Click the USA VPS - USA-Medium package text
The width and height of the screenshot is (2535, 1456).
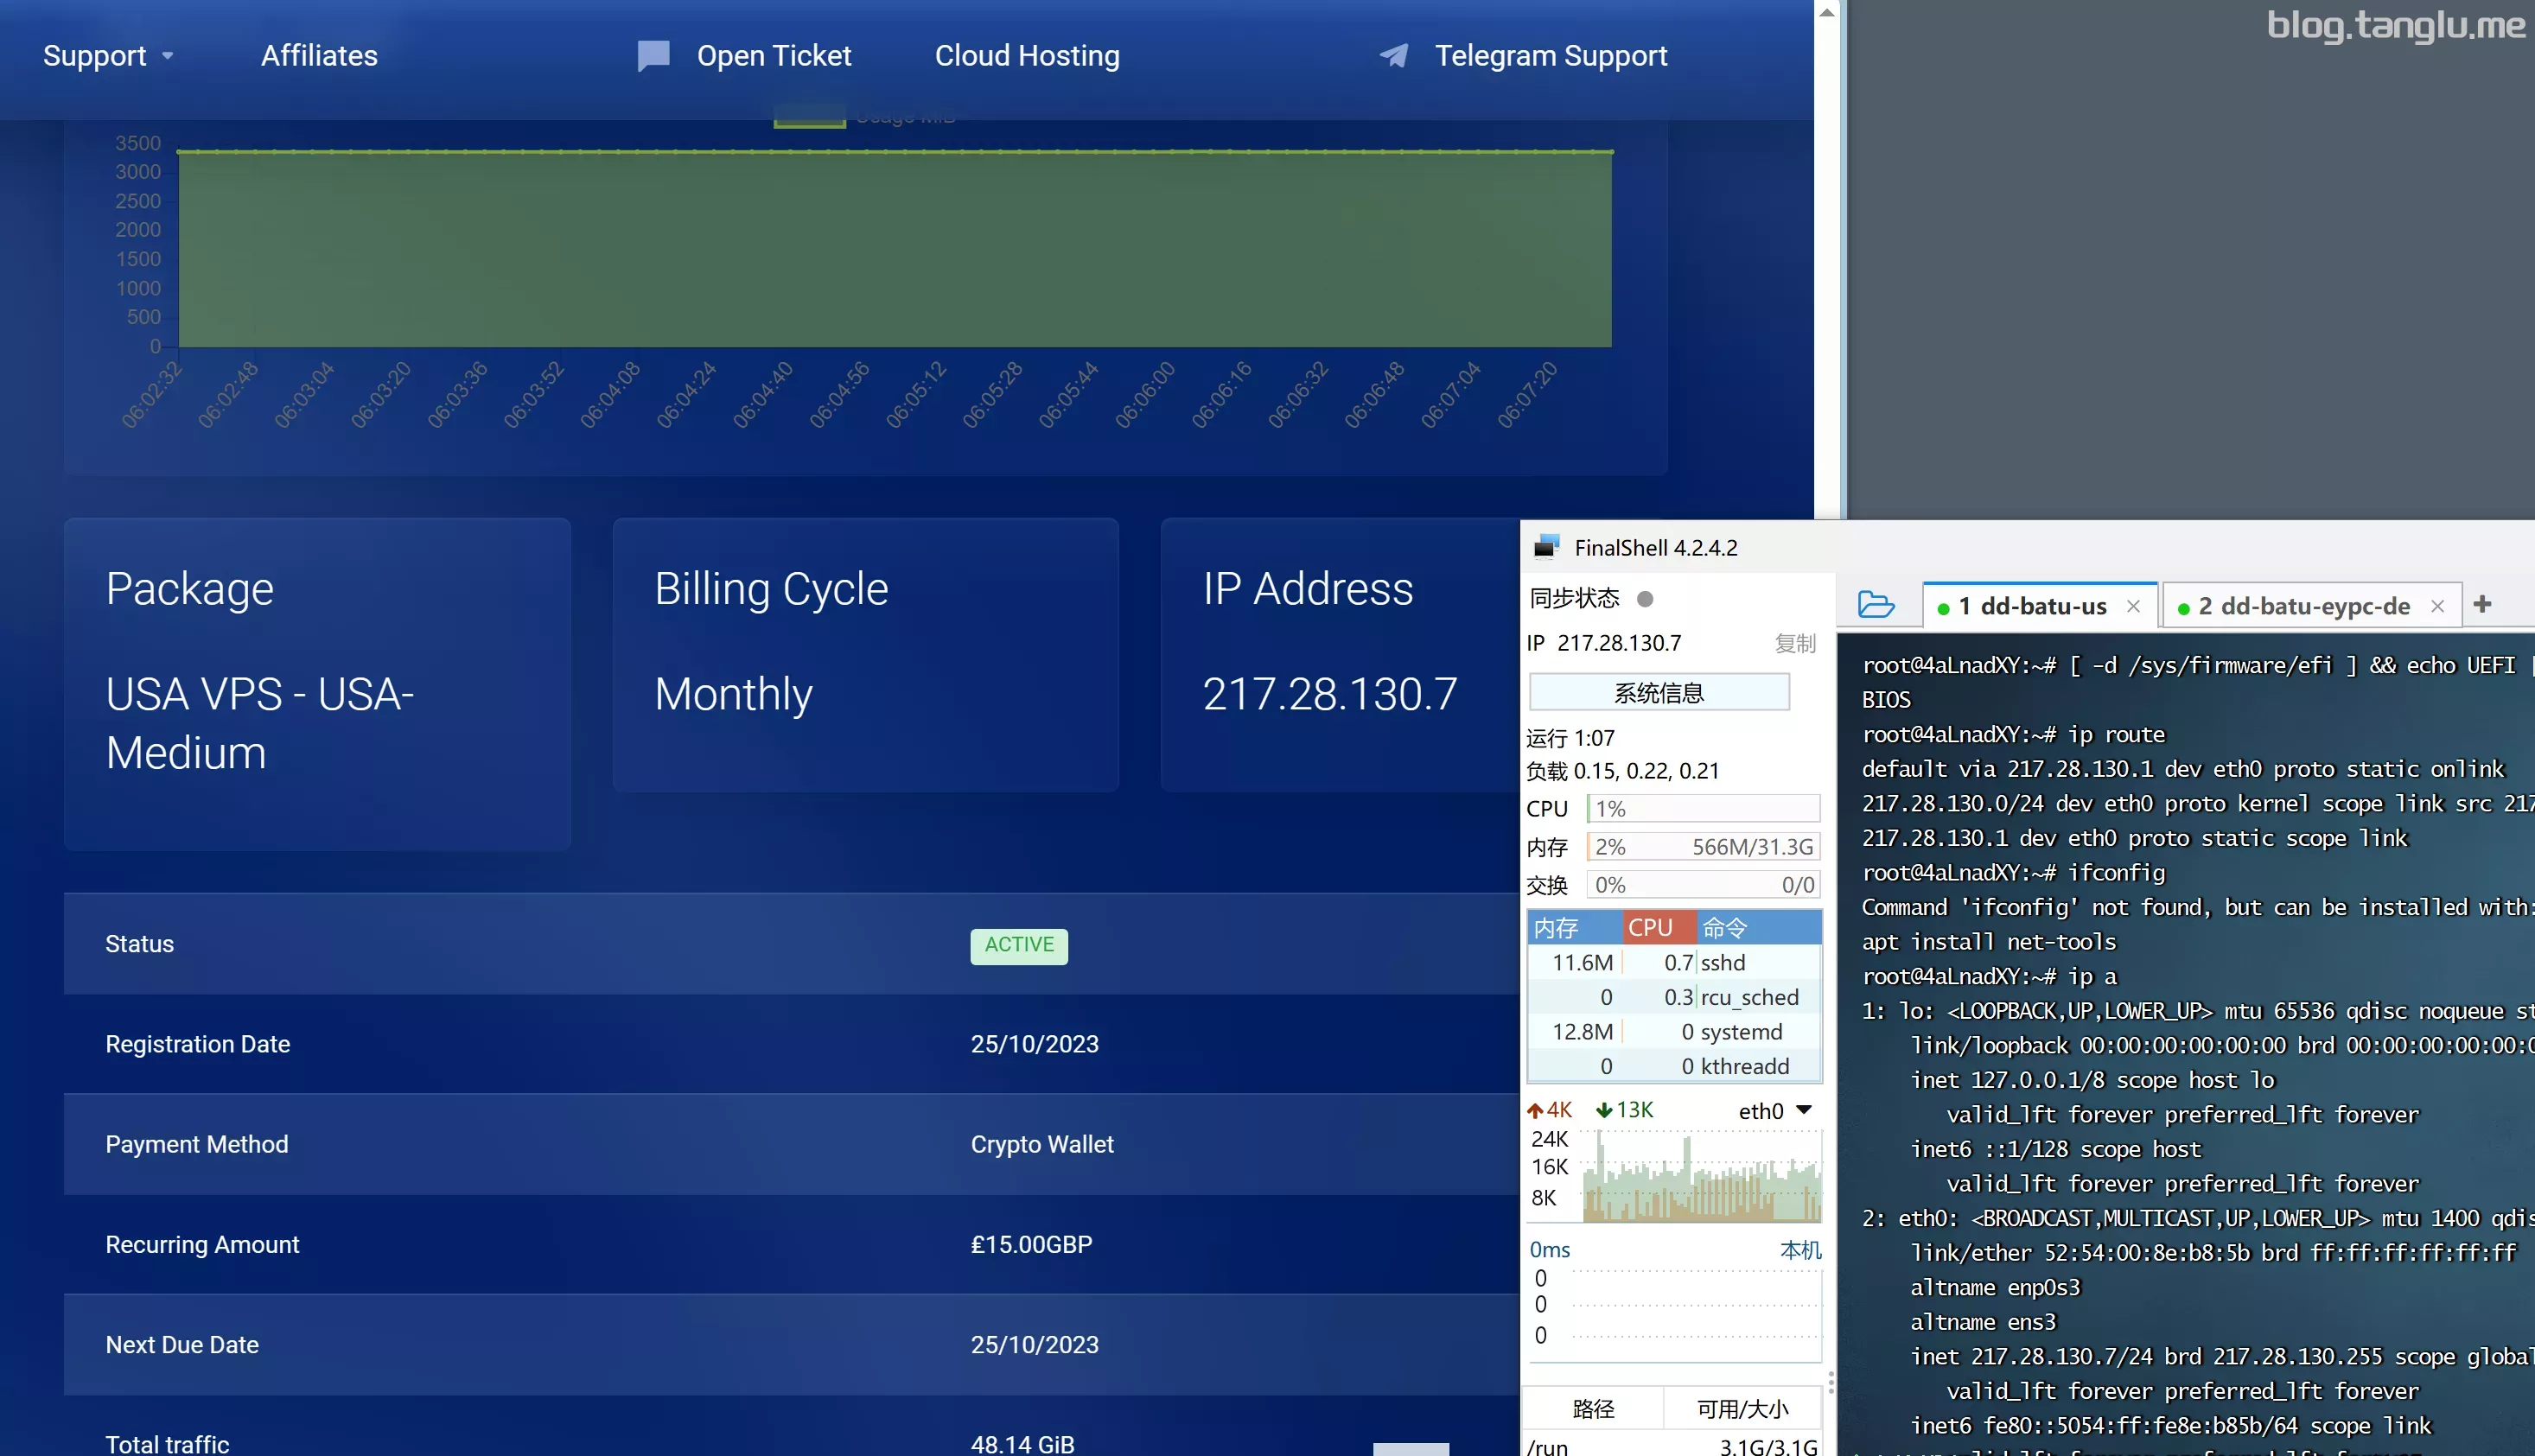[260, 723]
